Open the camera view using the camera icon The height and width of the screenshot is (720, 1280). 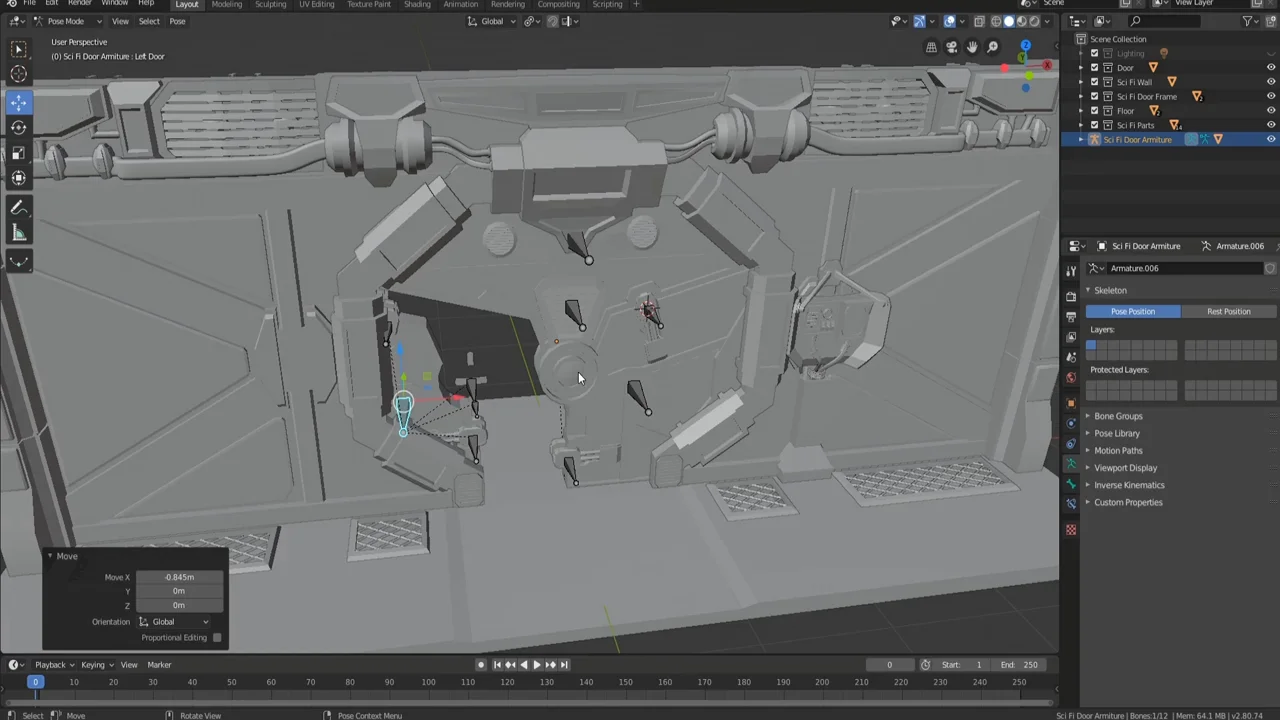tap(952, 46)
